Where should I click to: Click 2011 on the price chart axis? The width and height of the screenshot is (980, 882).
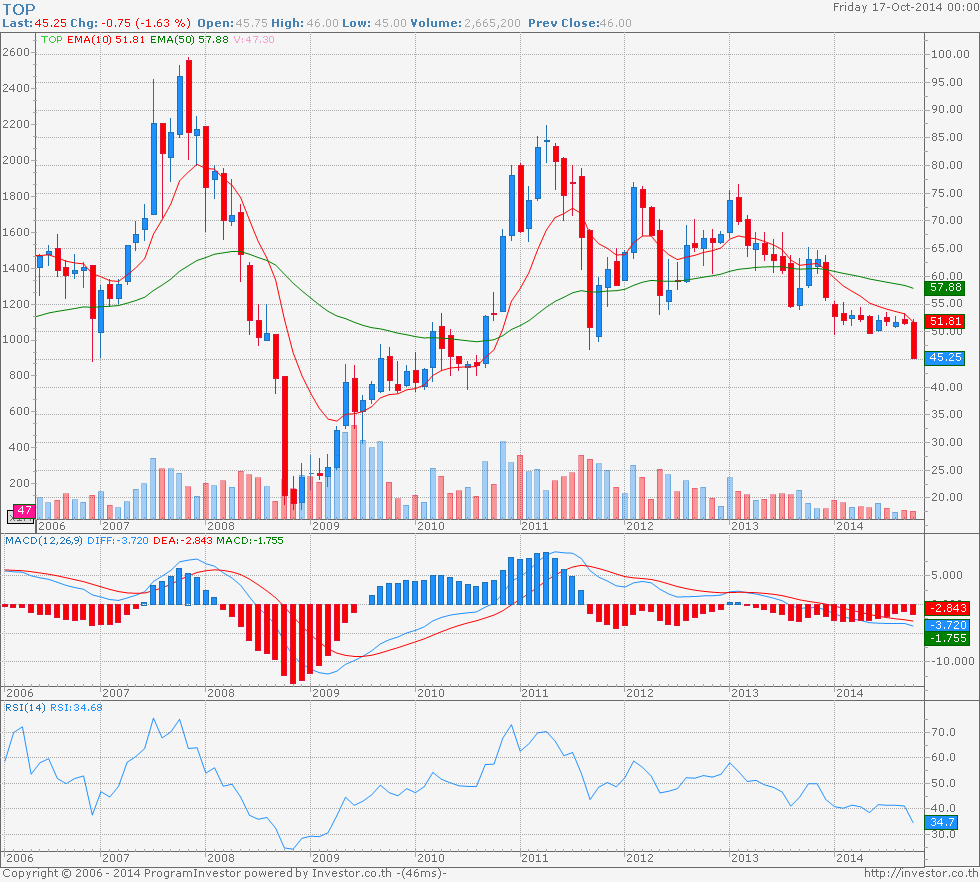click(535, 526)
